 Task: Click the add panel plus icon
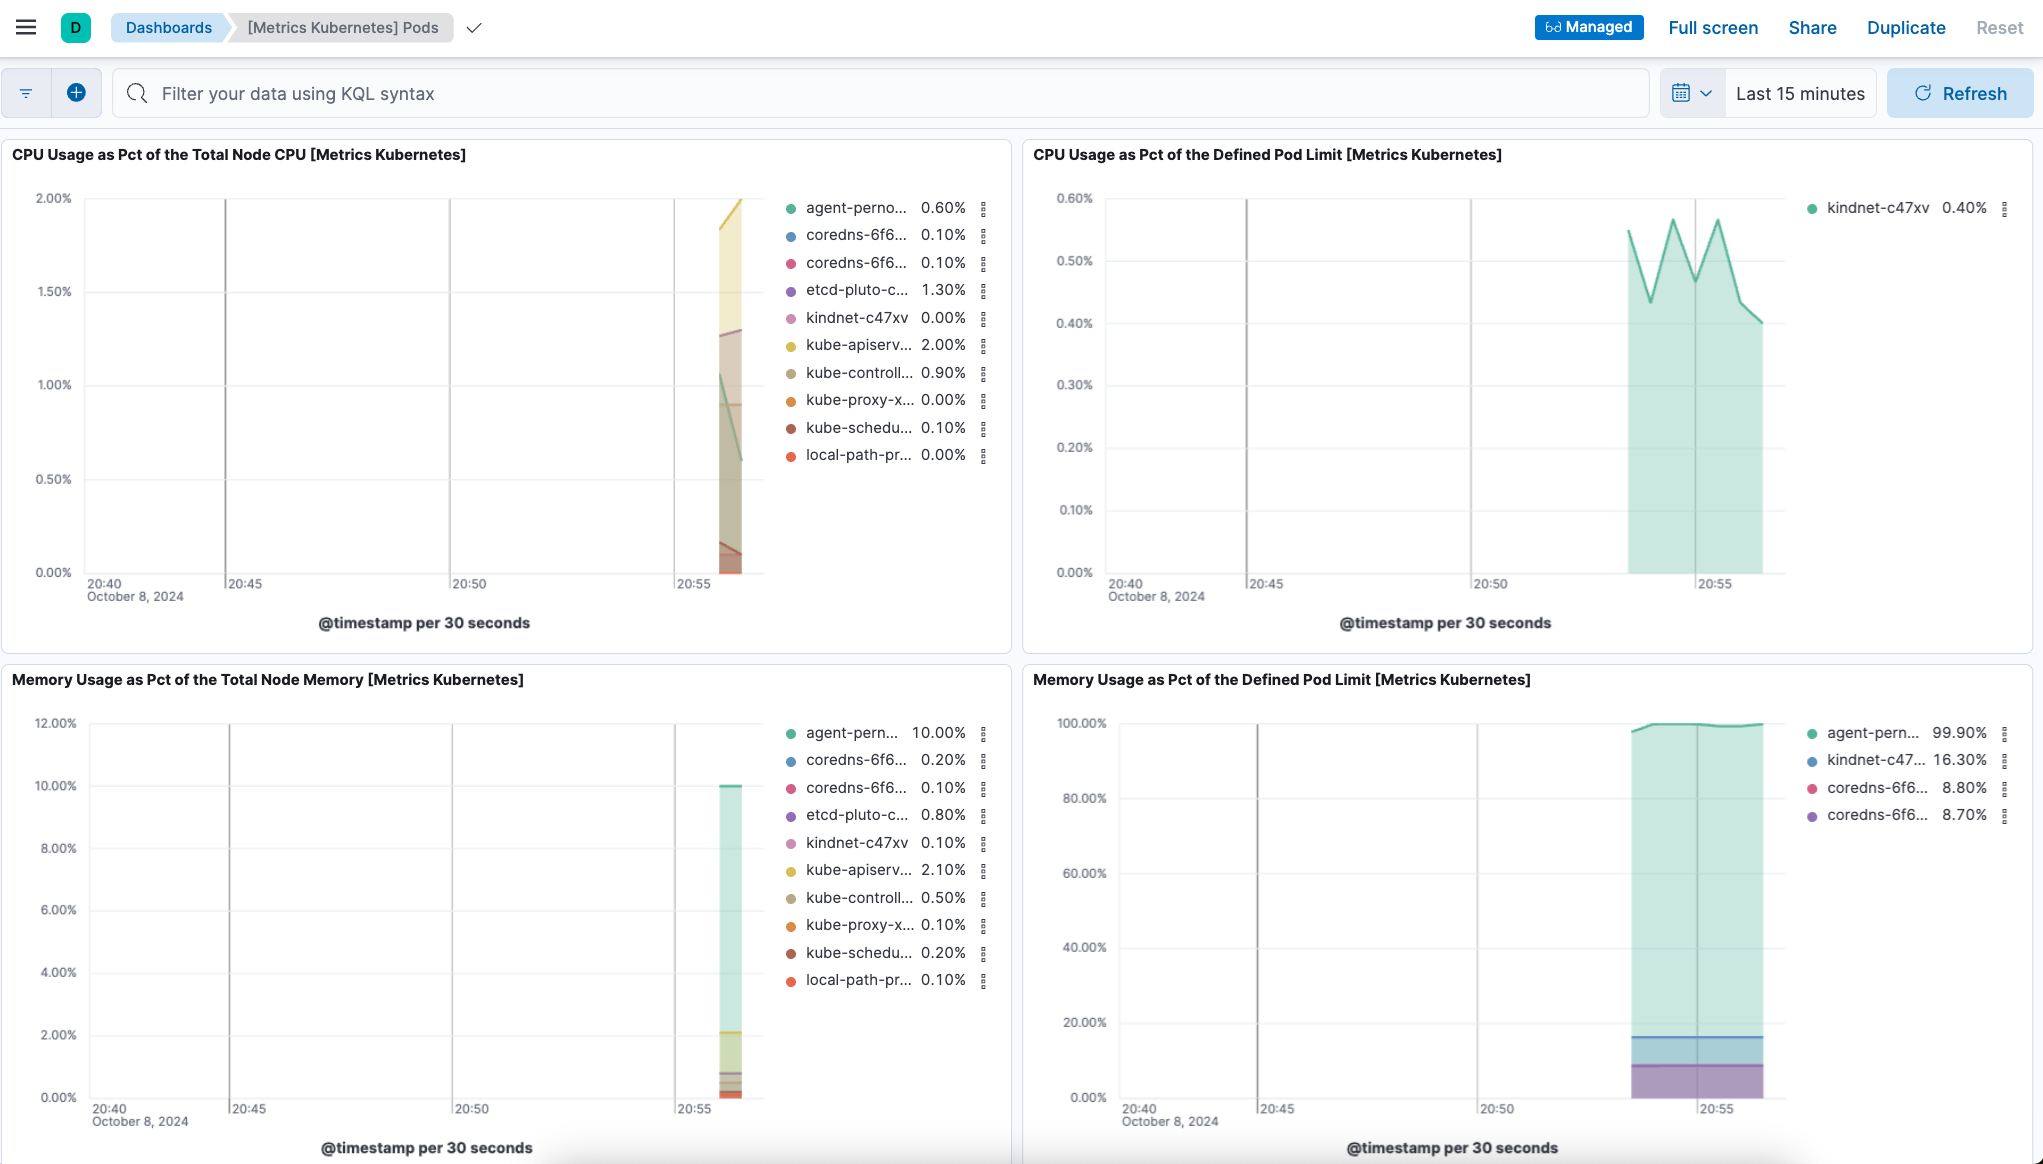pos(77,93)
